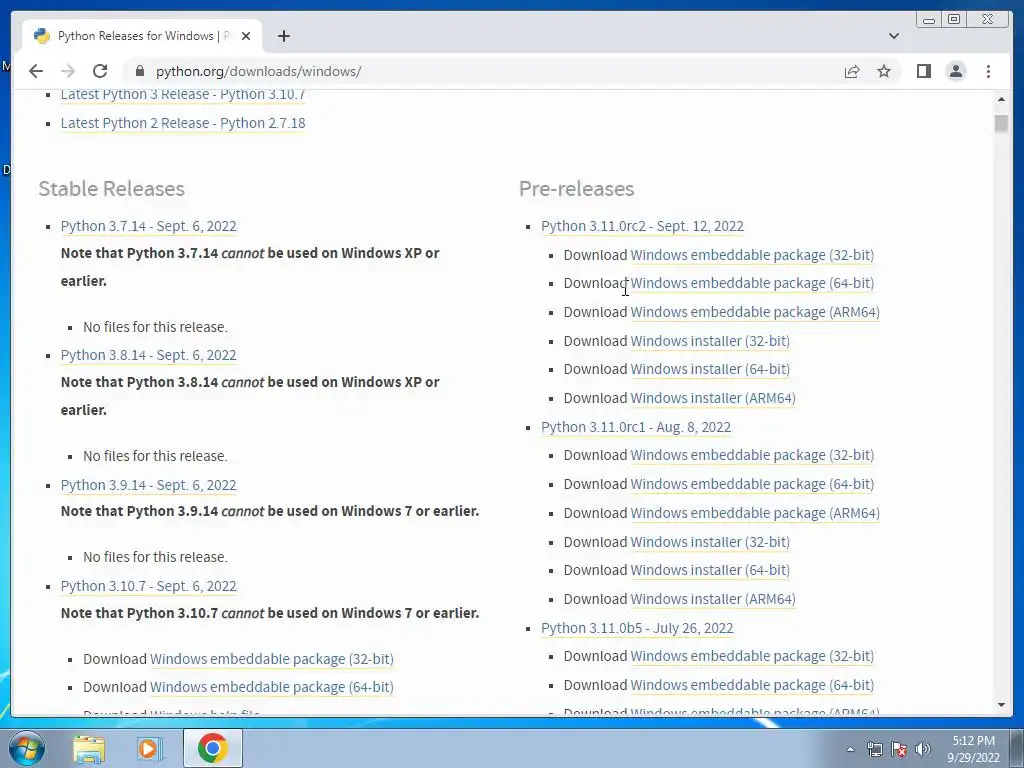Download 3.11.0rc2 Windows installer (64-bit)
1024x768 pixels.
[710, 369]
